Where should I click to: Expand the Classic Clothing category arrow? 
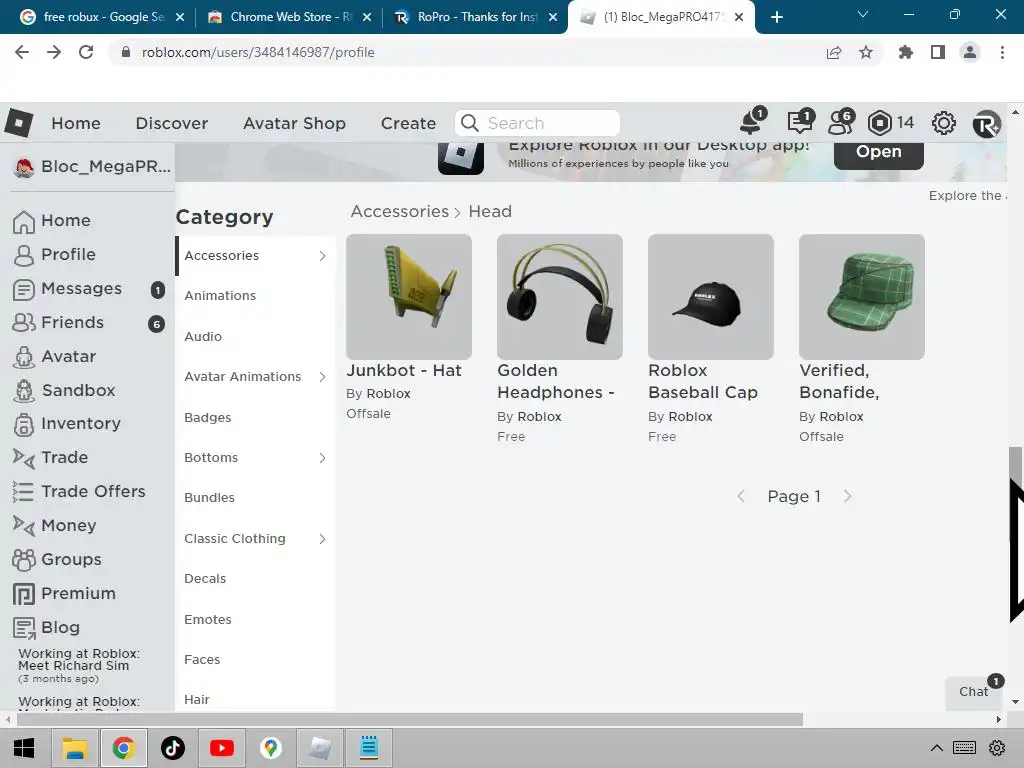[323, 539]
